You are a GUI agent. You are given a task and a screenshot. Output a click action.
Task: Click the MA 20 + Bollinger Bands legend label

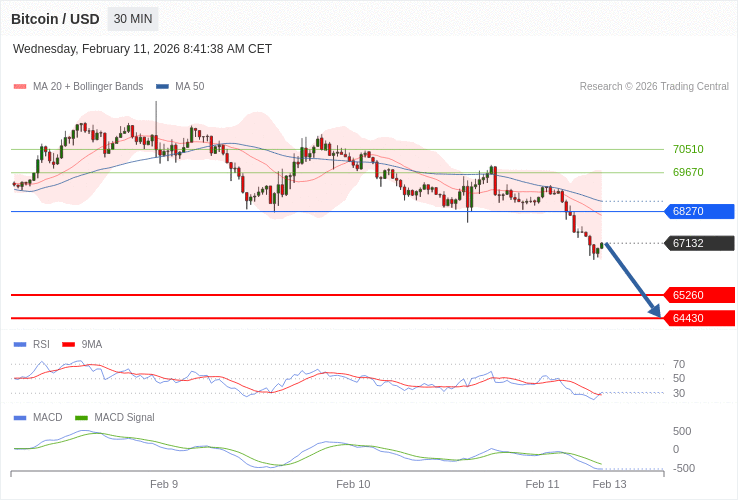click(88, 87)
